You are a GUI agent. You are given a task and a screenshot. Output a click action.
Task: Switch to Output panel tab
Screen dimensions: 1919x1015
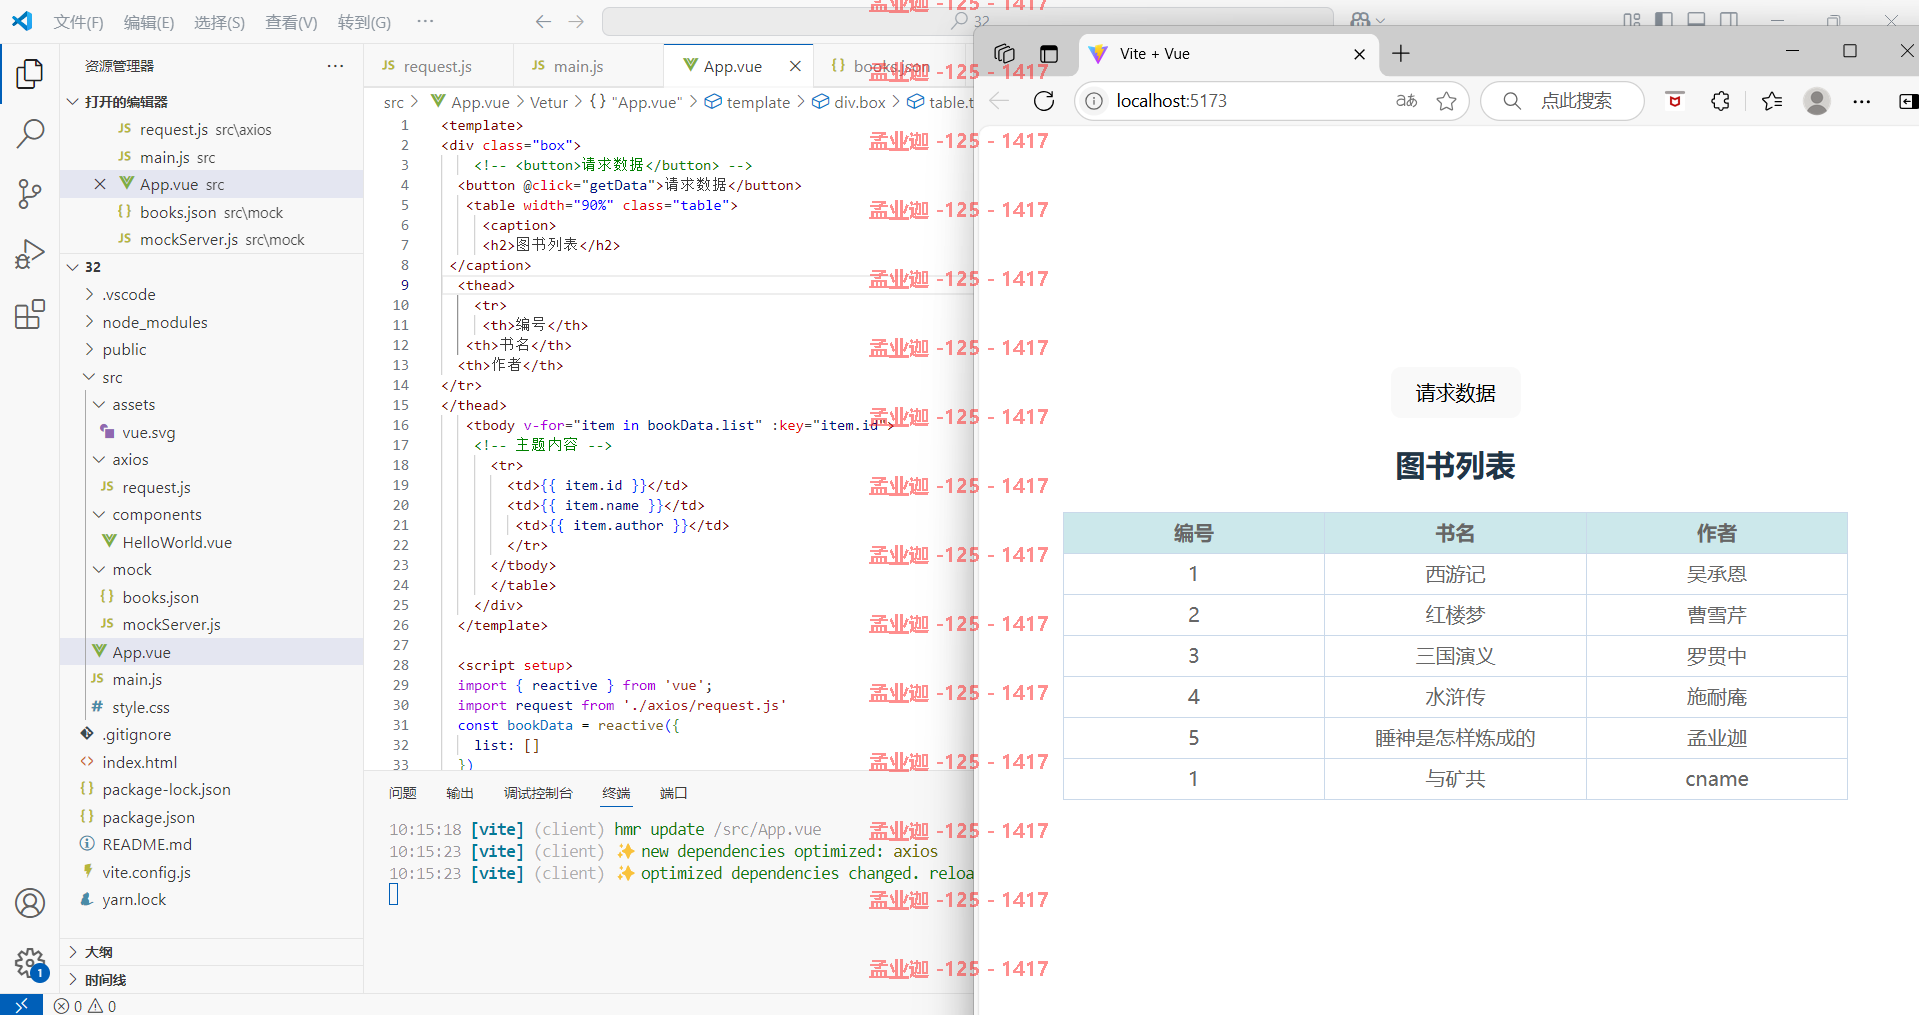pos(460,793)
